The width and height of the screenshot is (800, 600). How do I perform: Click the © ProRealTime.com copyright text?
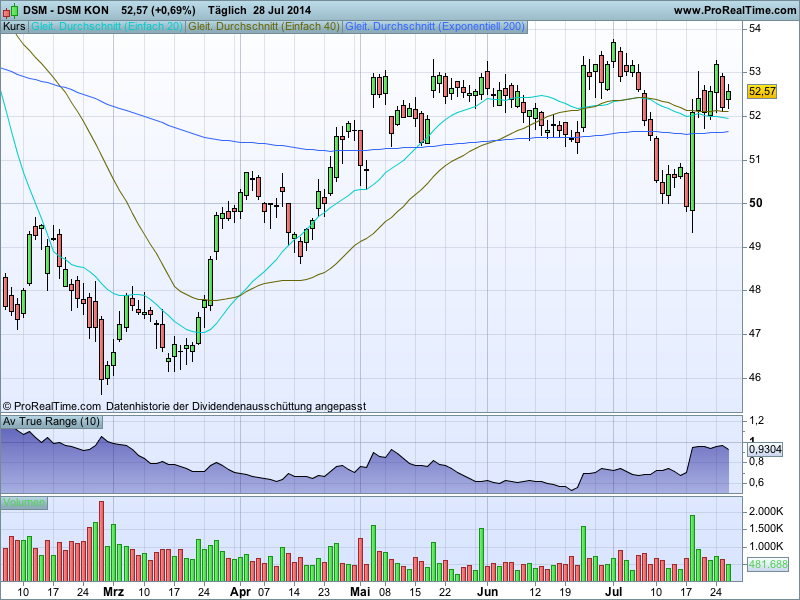52,407
